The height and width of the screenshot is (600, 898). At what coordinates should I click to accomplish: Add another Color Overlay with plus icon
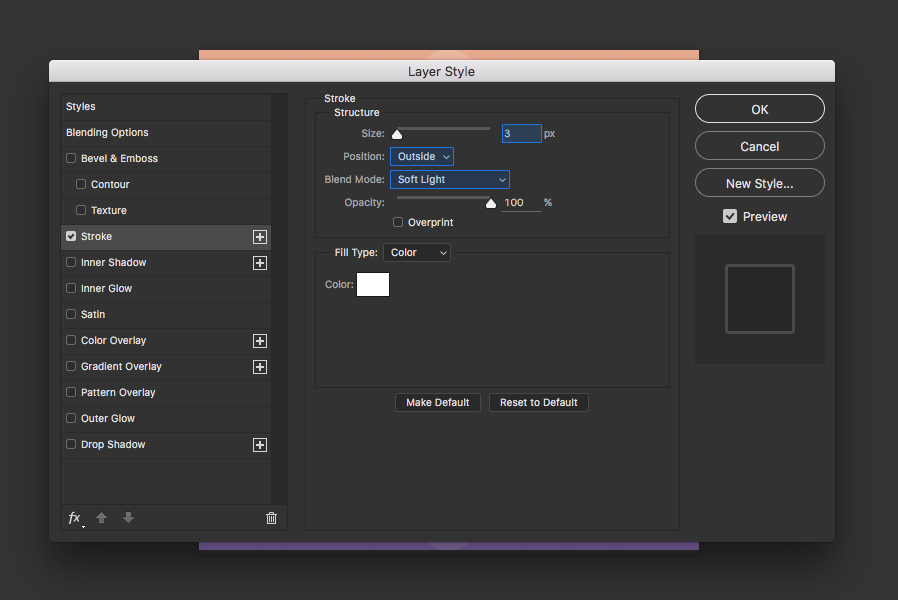coord(260,341)
